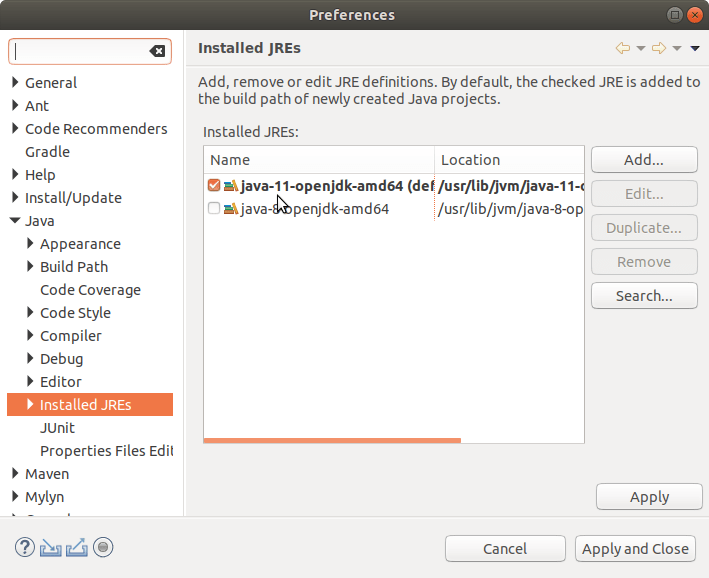Expand the Debug node
This screenshot has height=578, width=709.
click(x=30, y=358)
